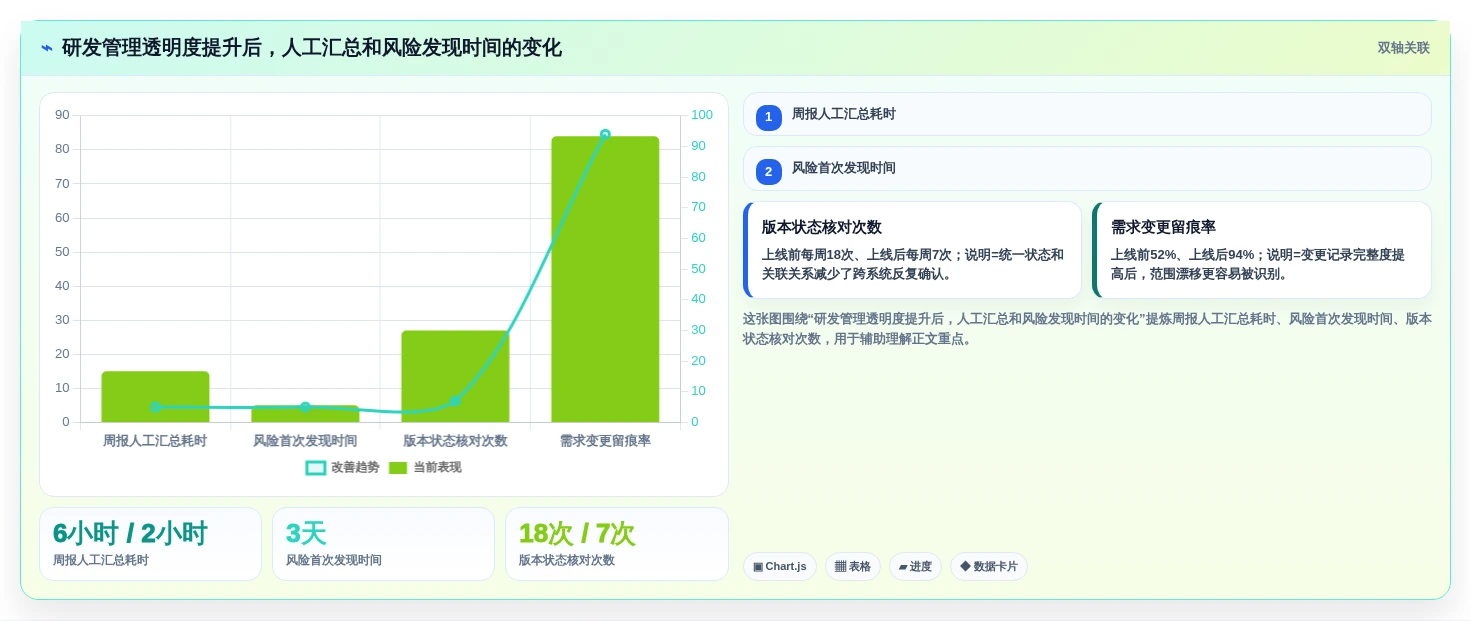Click the x-axis label 周报人工汇总耗时
Image resolution: width=1471 pixels, height=621 pixels.
tap(155, 441)
